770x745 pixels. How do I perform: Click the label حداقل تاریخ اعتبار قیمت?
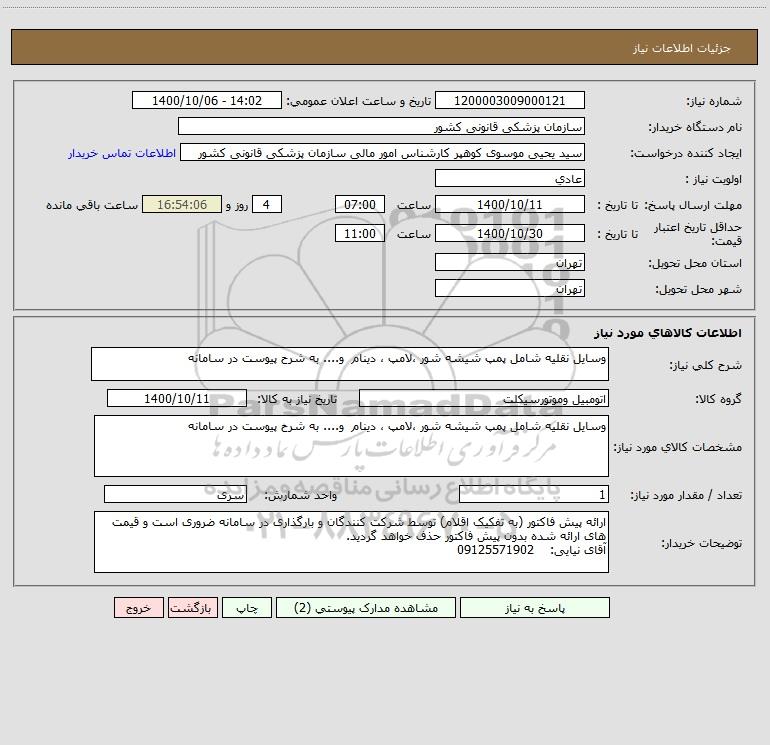point(697,234)
